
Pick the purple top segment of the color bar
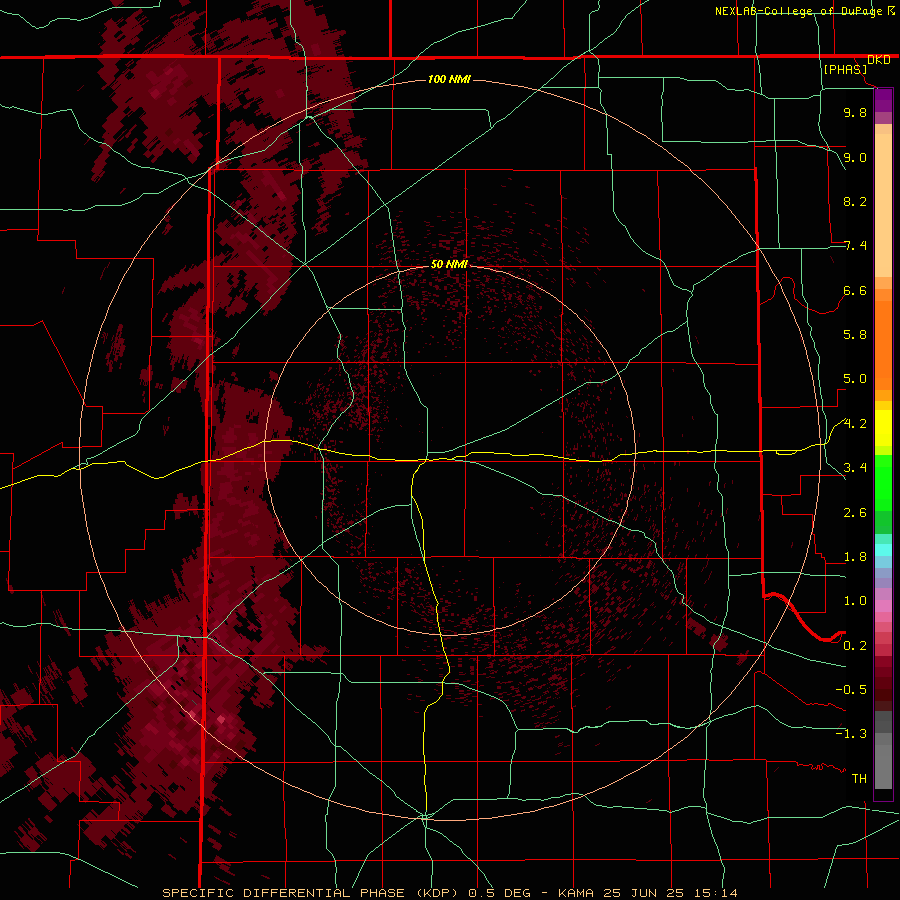point(883,100)
